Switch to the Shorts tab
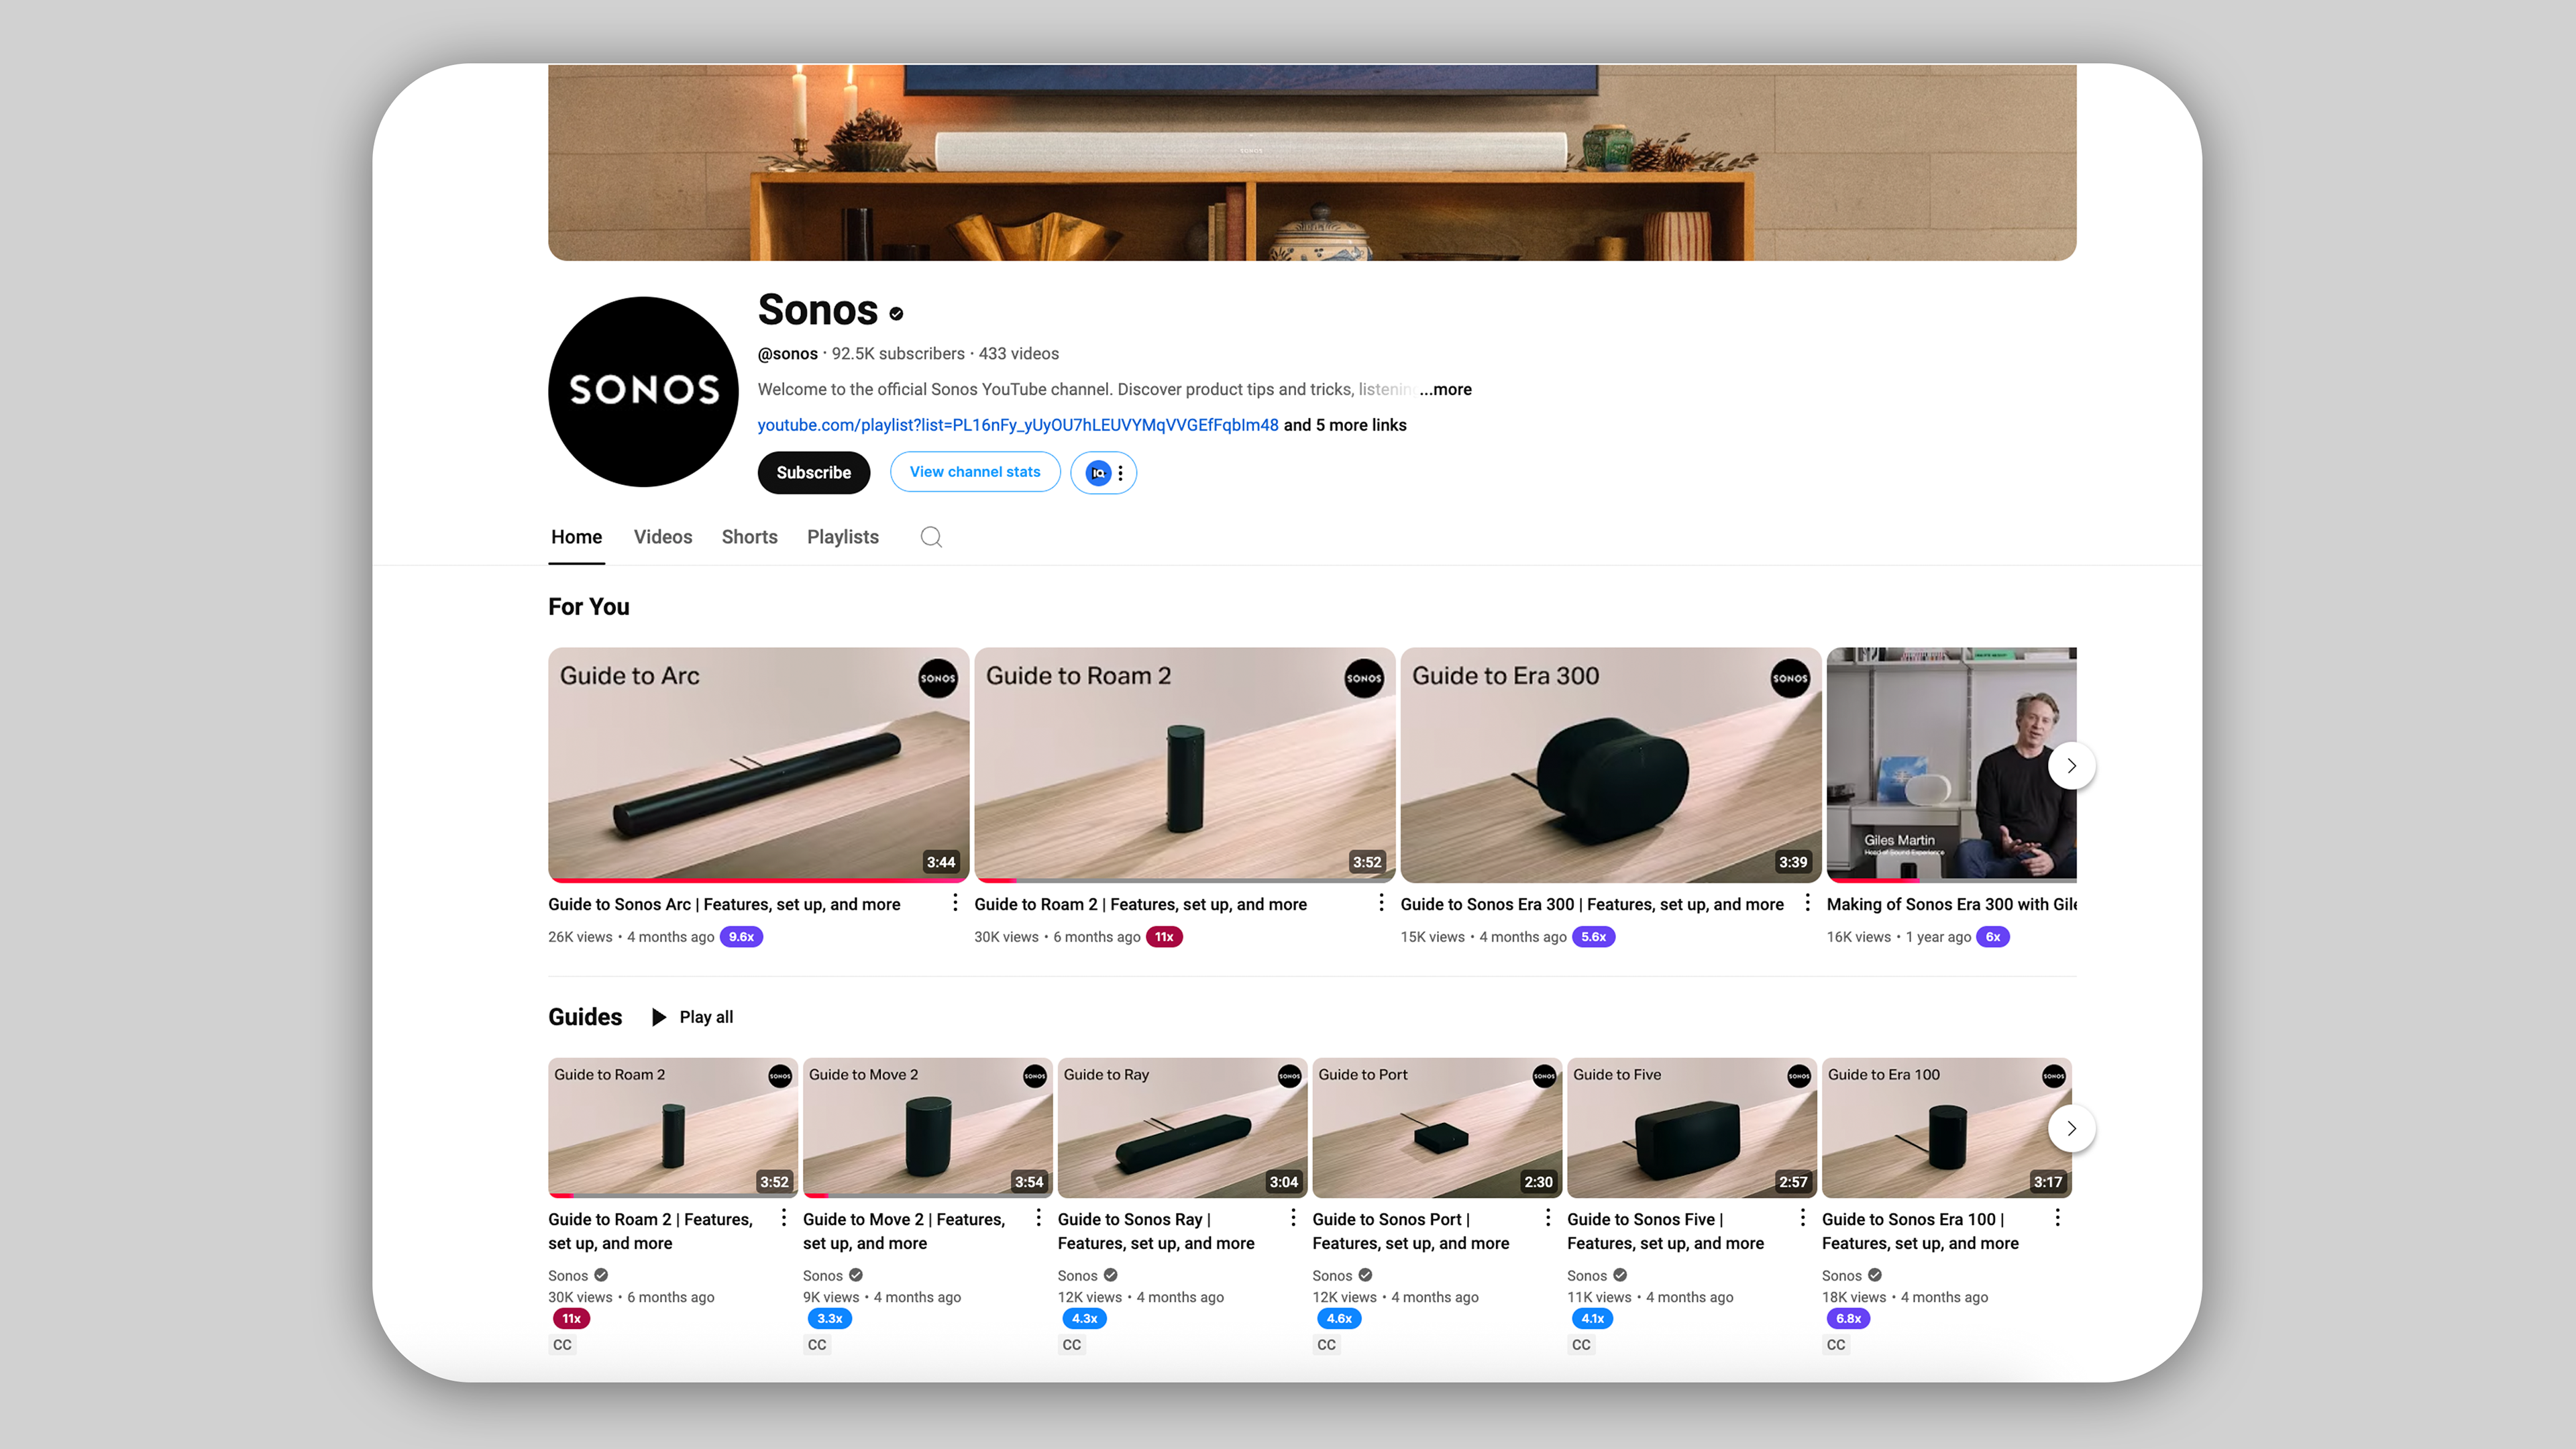 [x=749, y=537]
